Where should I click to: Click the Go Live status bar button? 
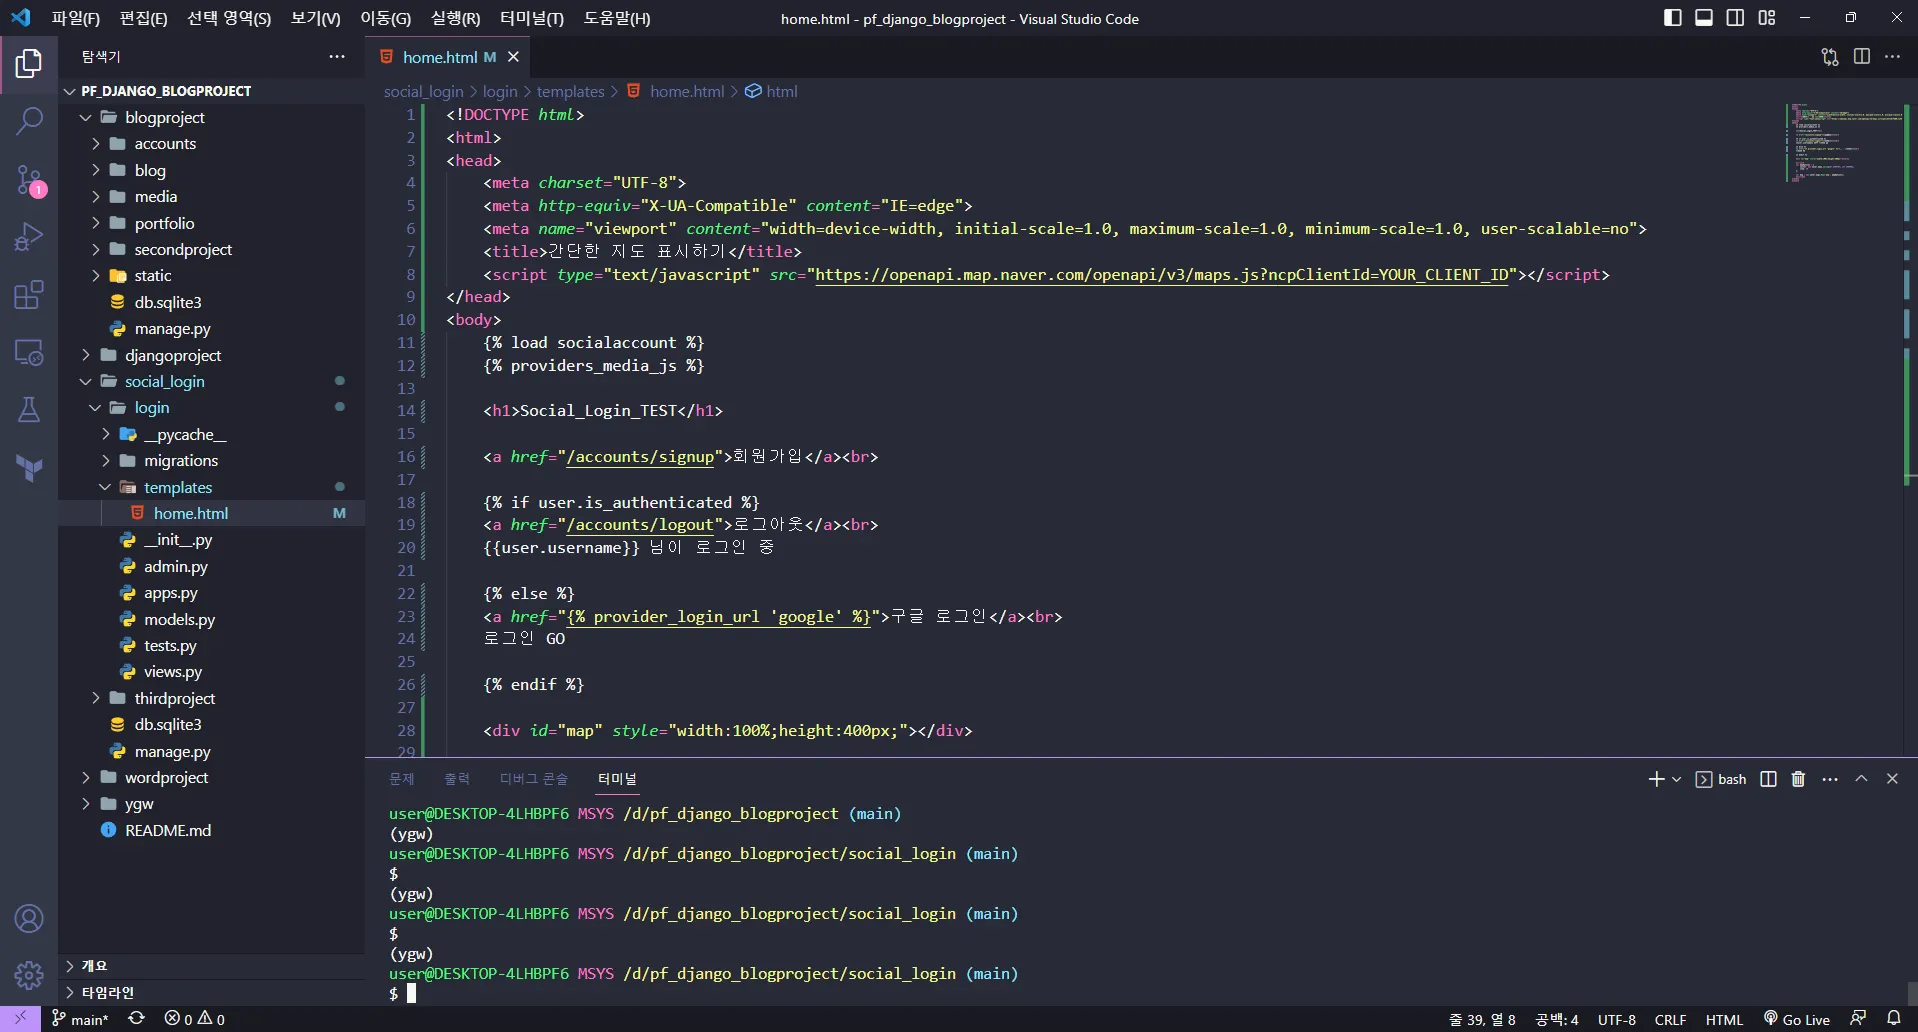1797,1019
